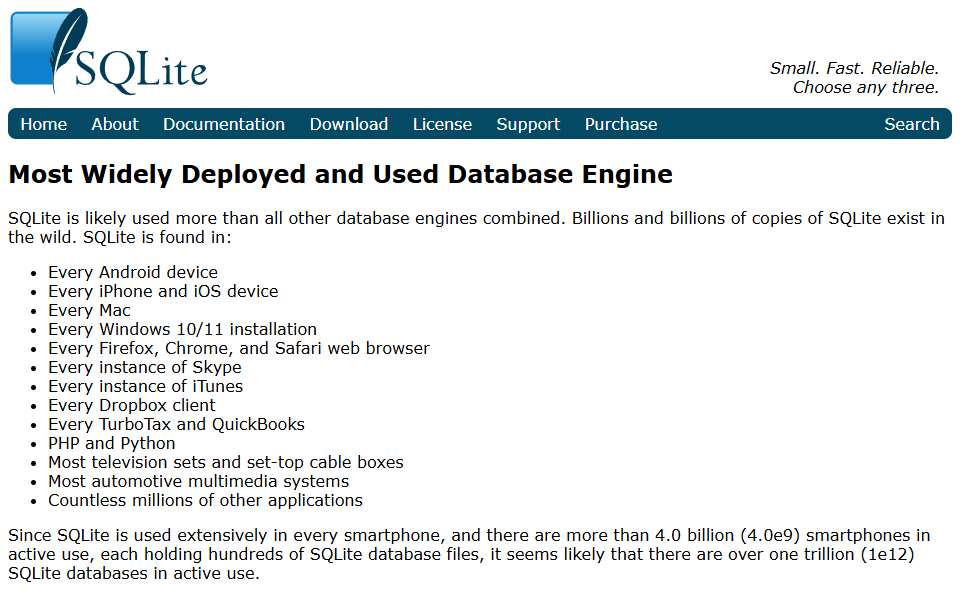Click 'Most television sets' list item
This screenshot has height=600, width=960.
click(226, 462)
